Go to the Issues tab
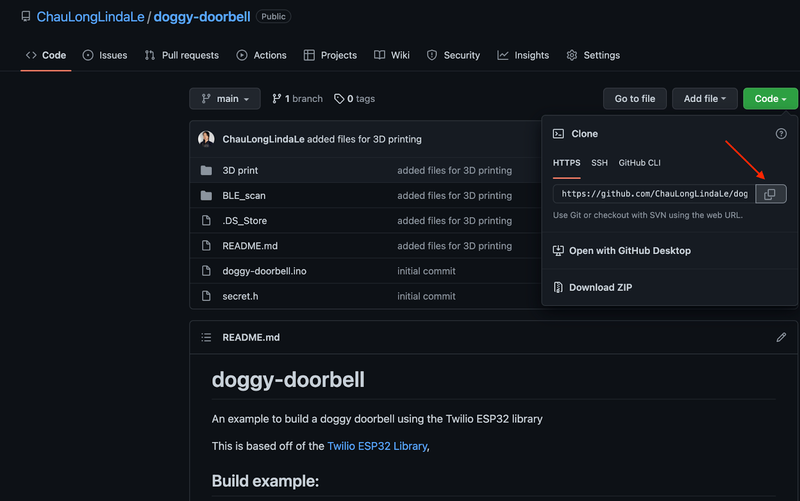Image resolution: width=800 pixels, height=501 pixels. point(105,55)
